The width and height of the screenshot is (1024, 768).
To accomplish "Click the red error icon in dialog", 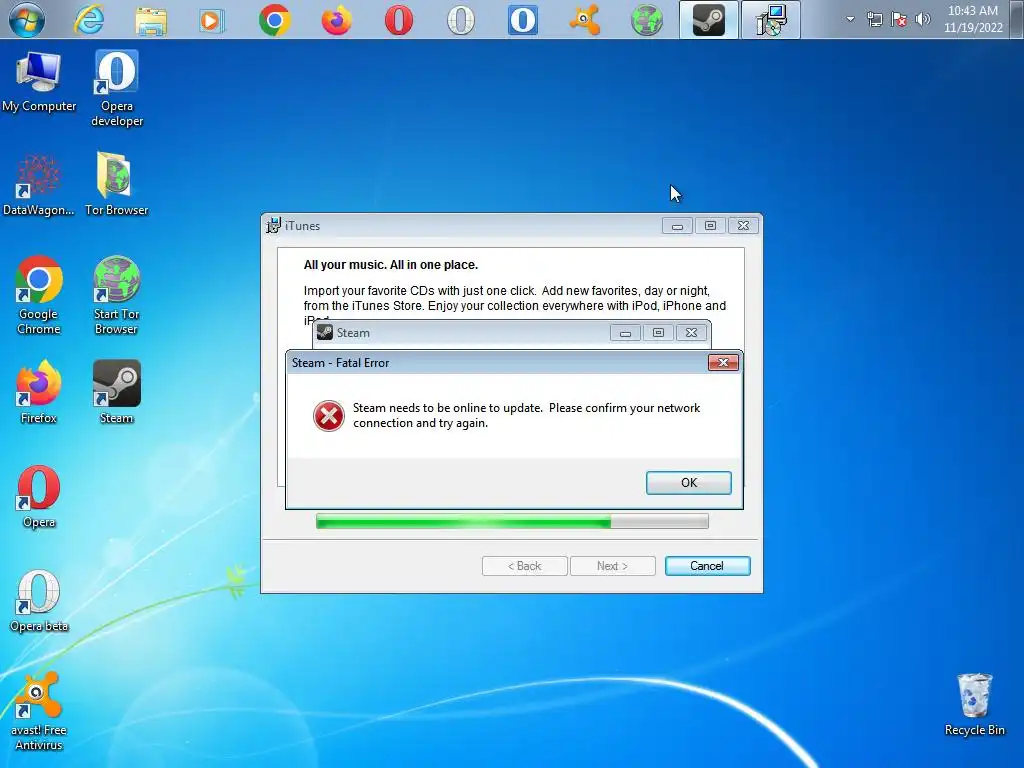I will tap(328, 416).
